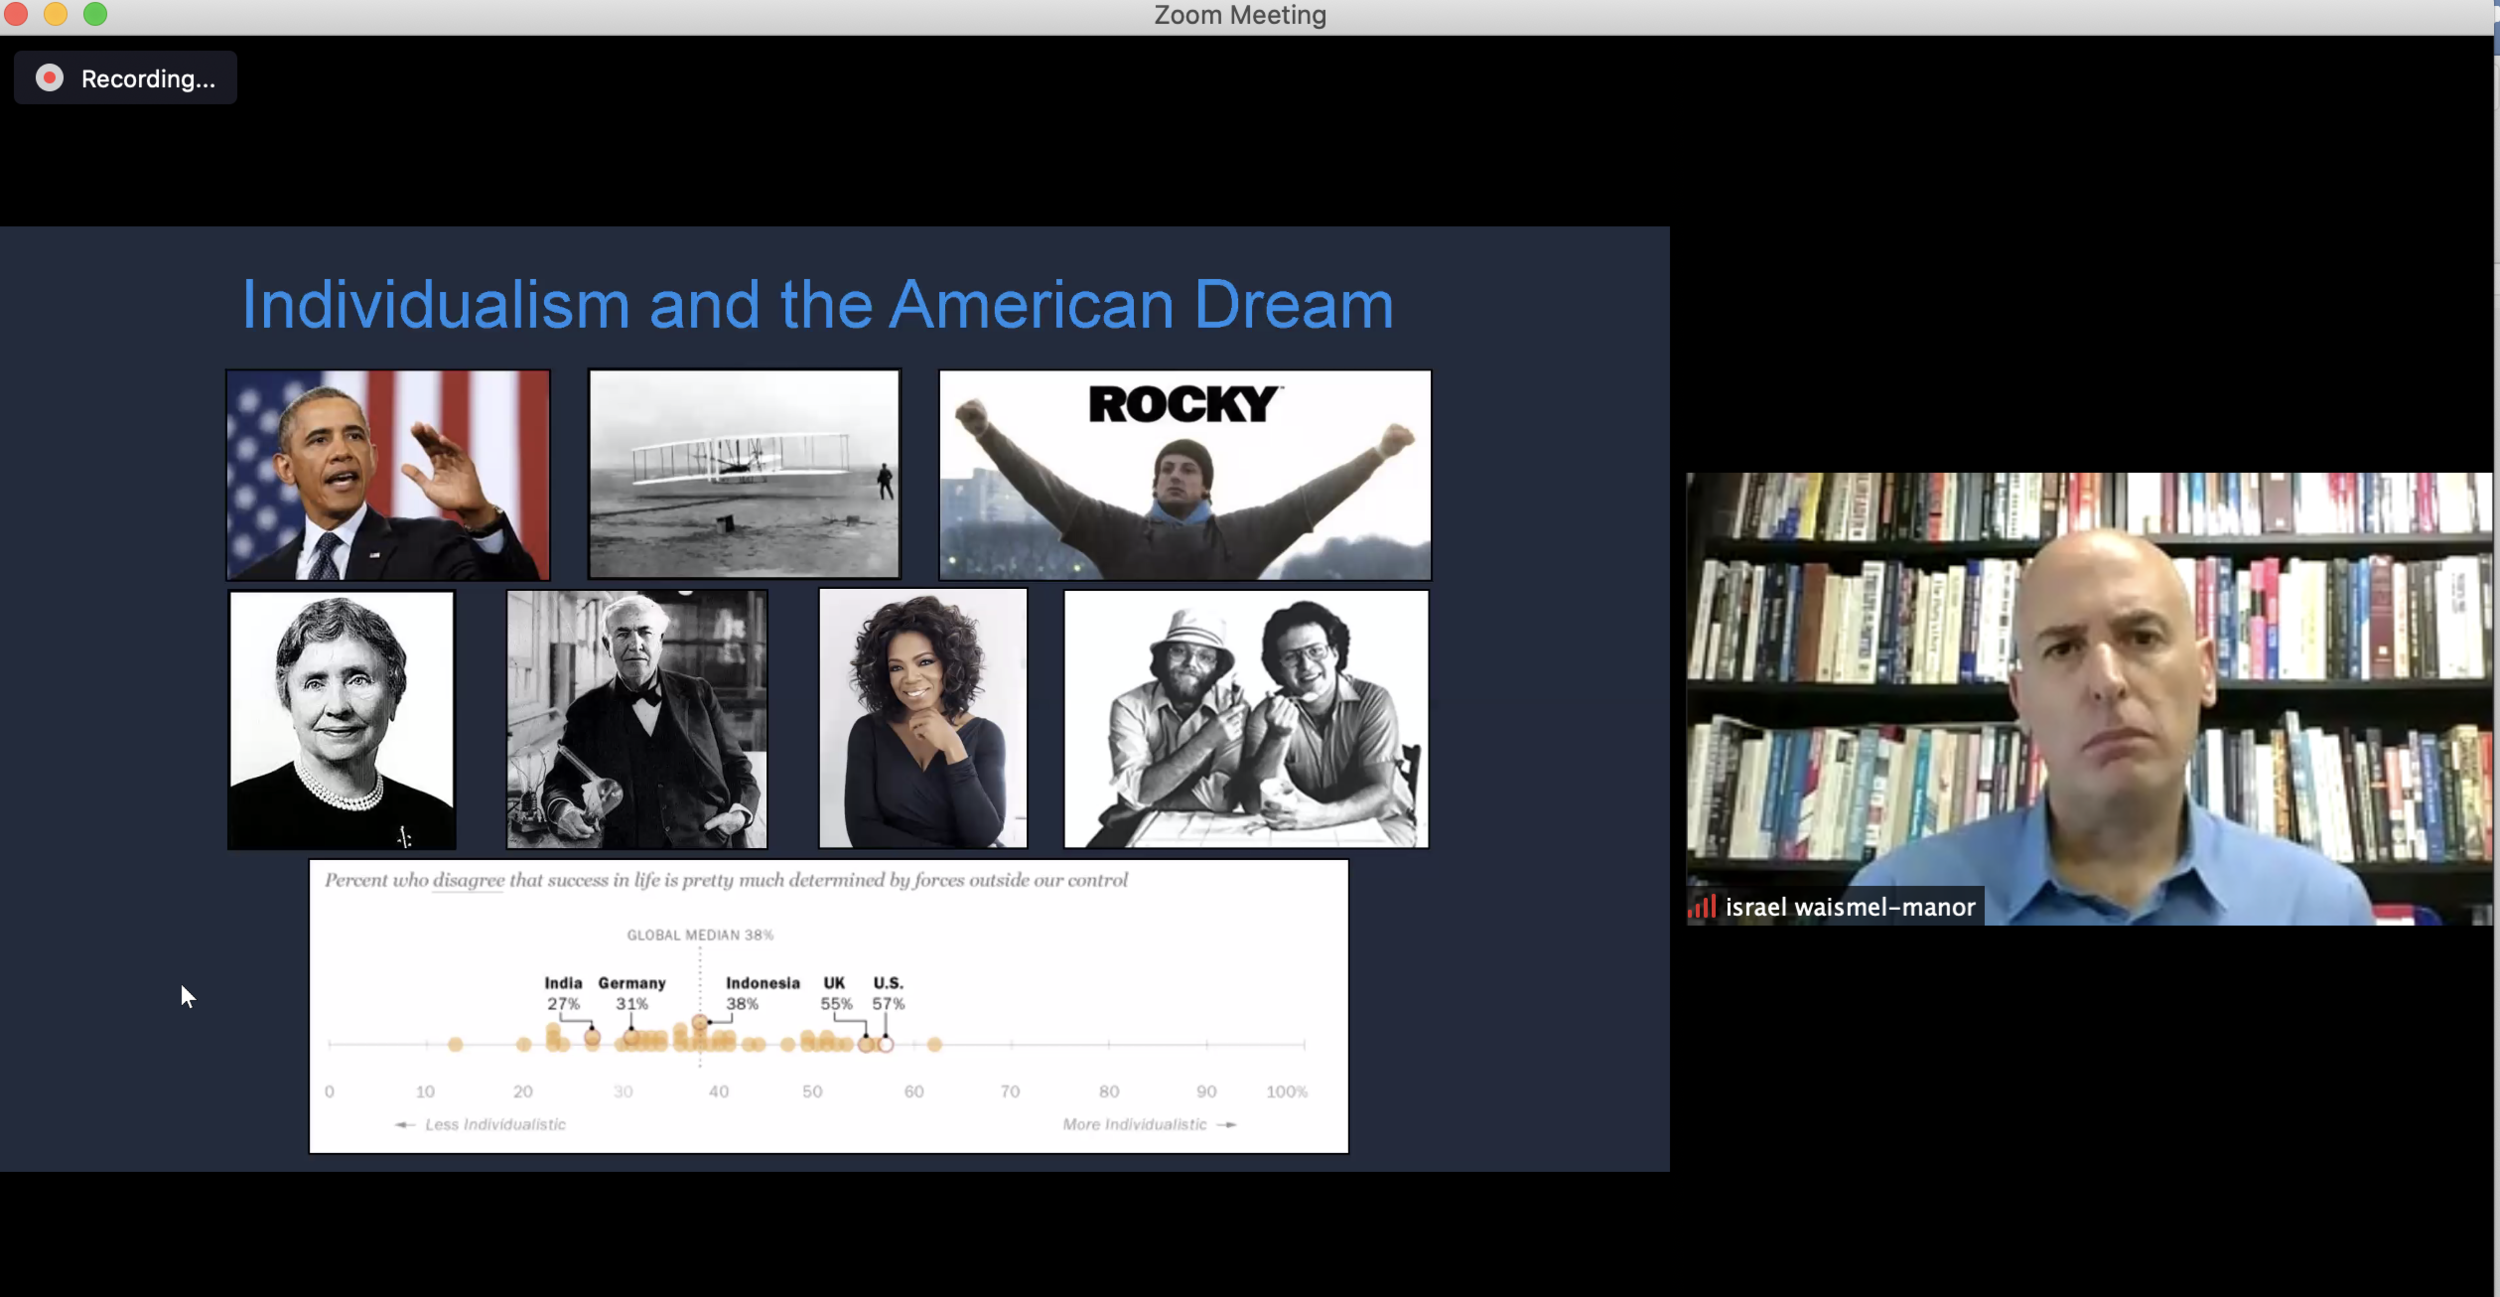This screenshot has height=1297, width=2500.
Task: Click the Recording indicator badge
Action: point(125,78)
